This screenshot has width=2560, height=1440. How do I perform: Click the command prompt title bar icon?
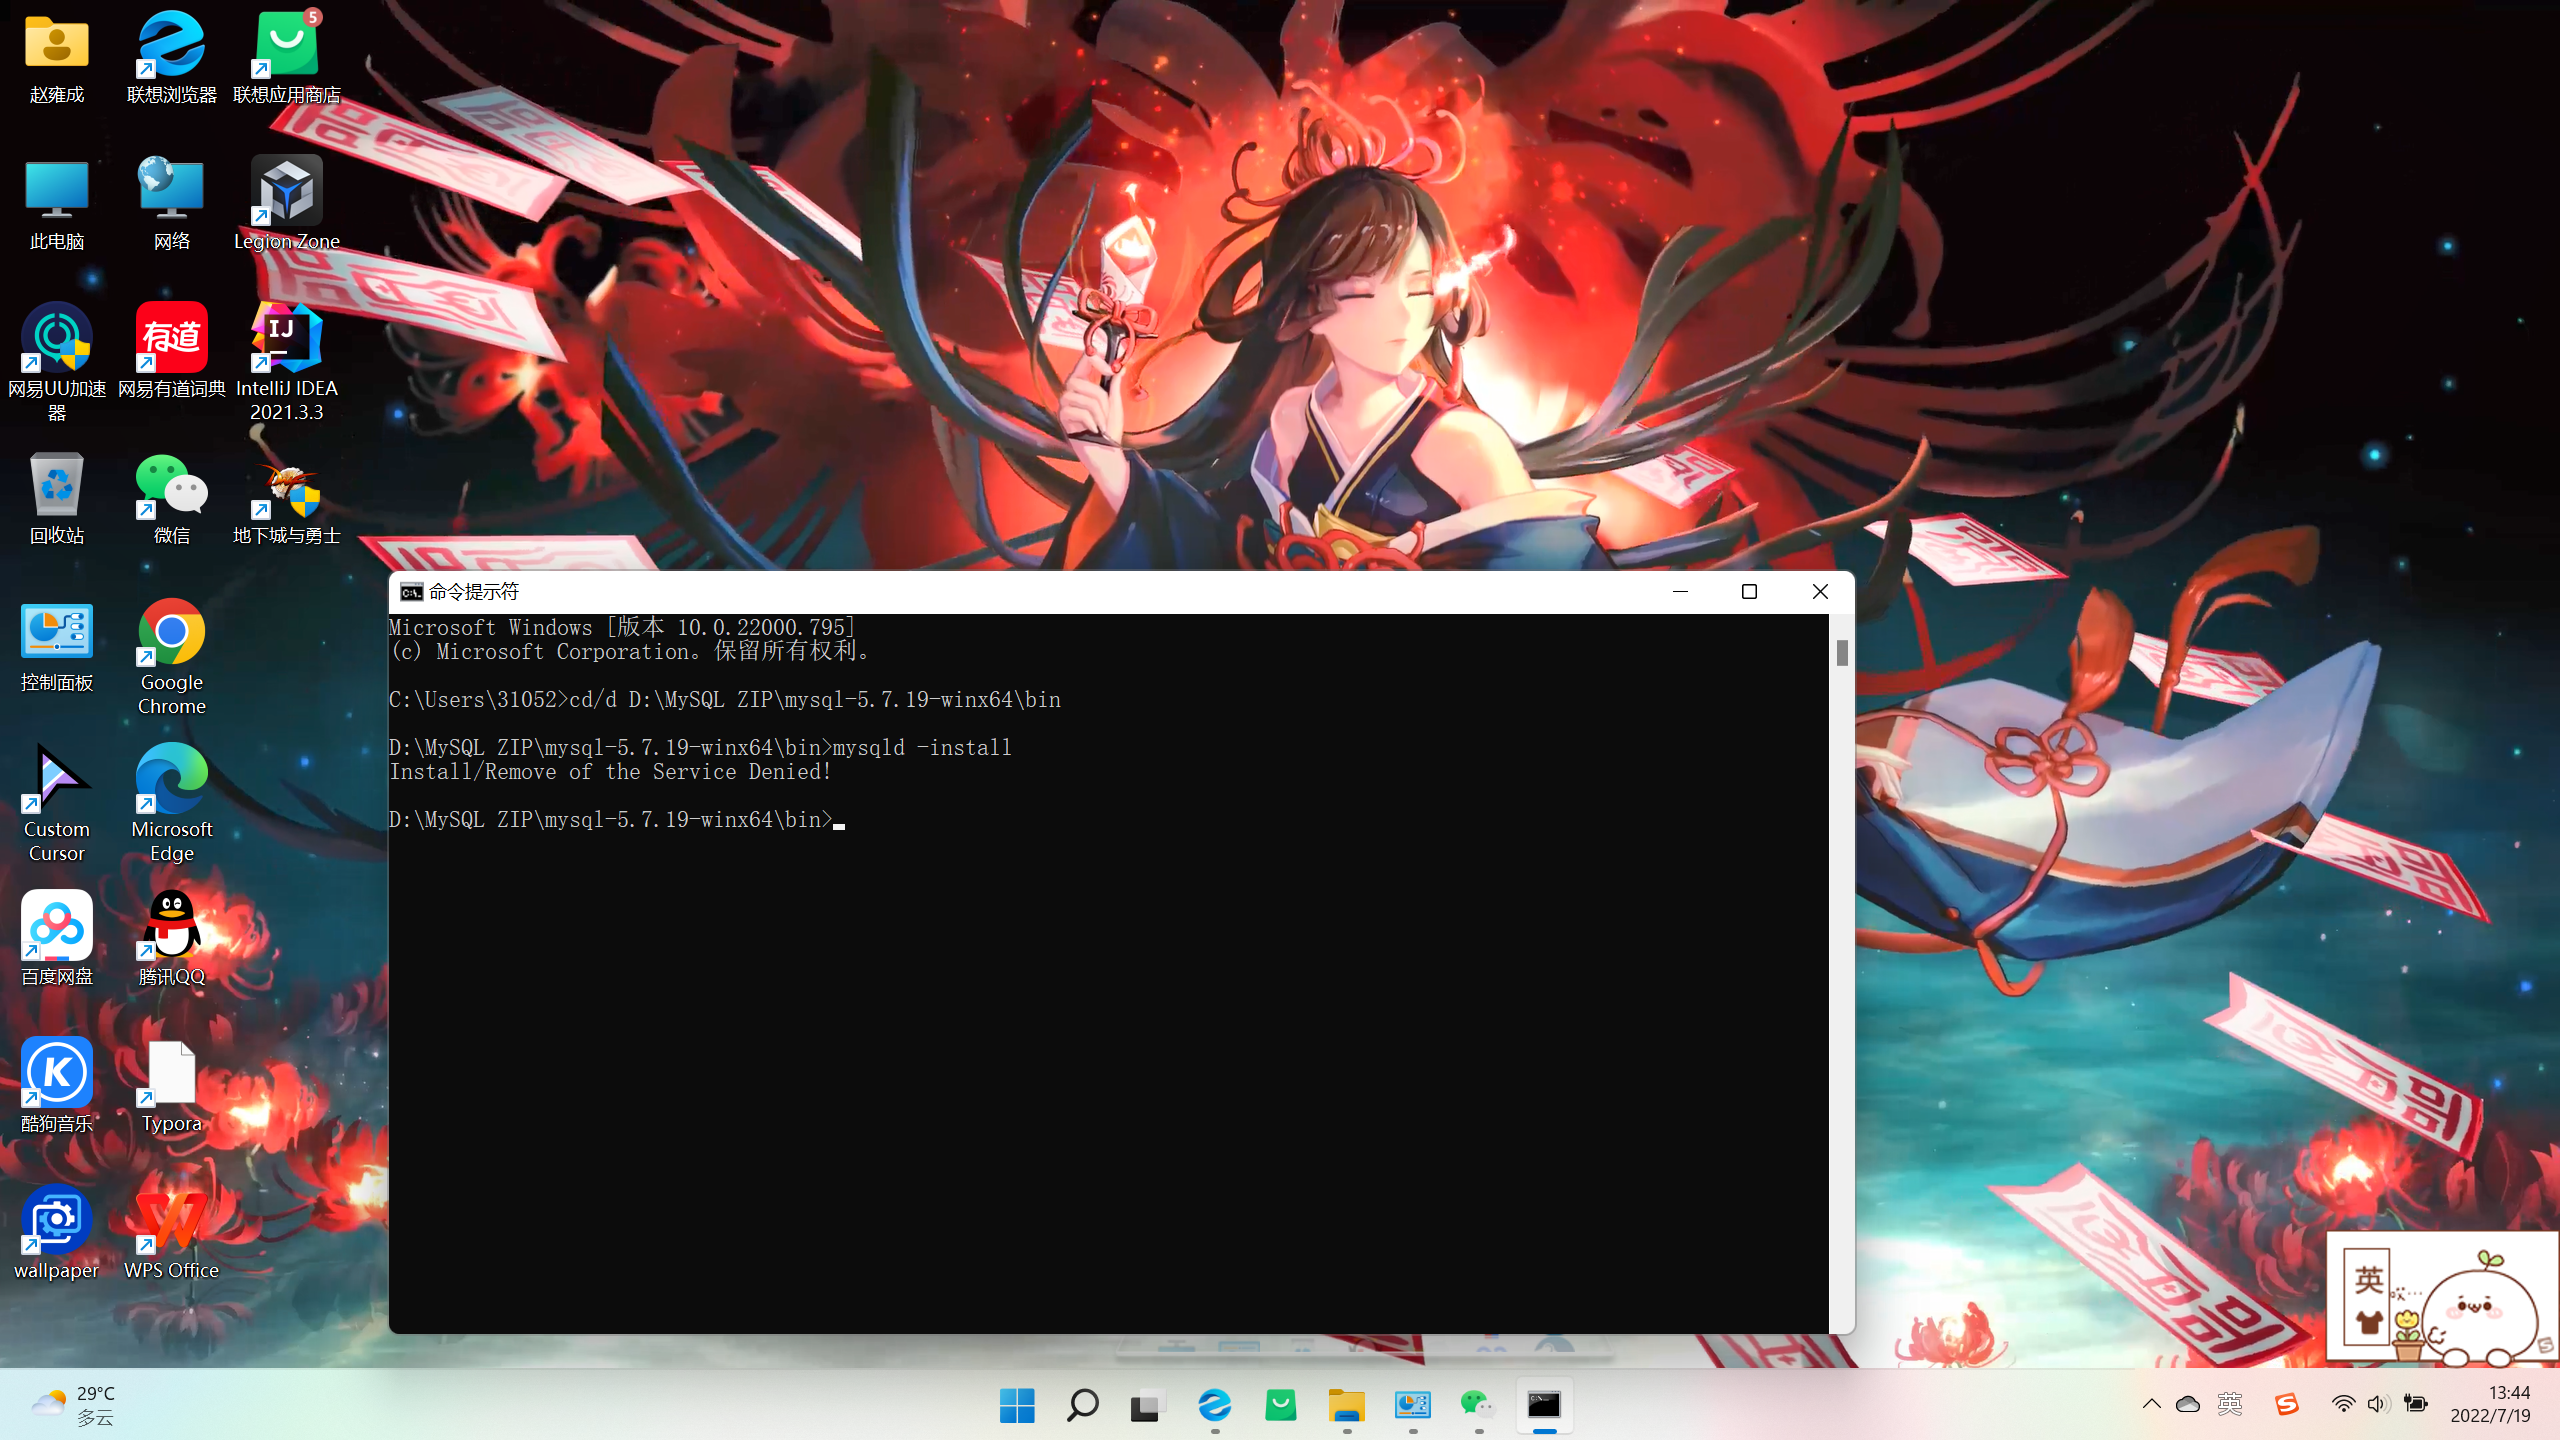coord(411,592)
